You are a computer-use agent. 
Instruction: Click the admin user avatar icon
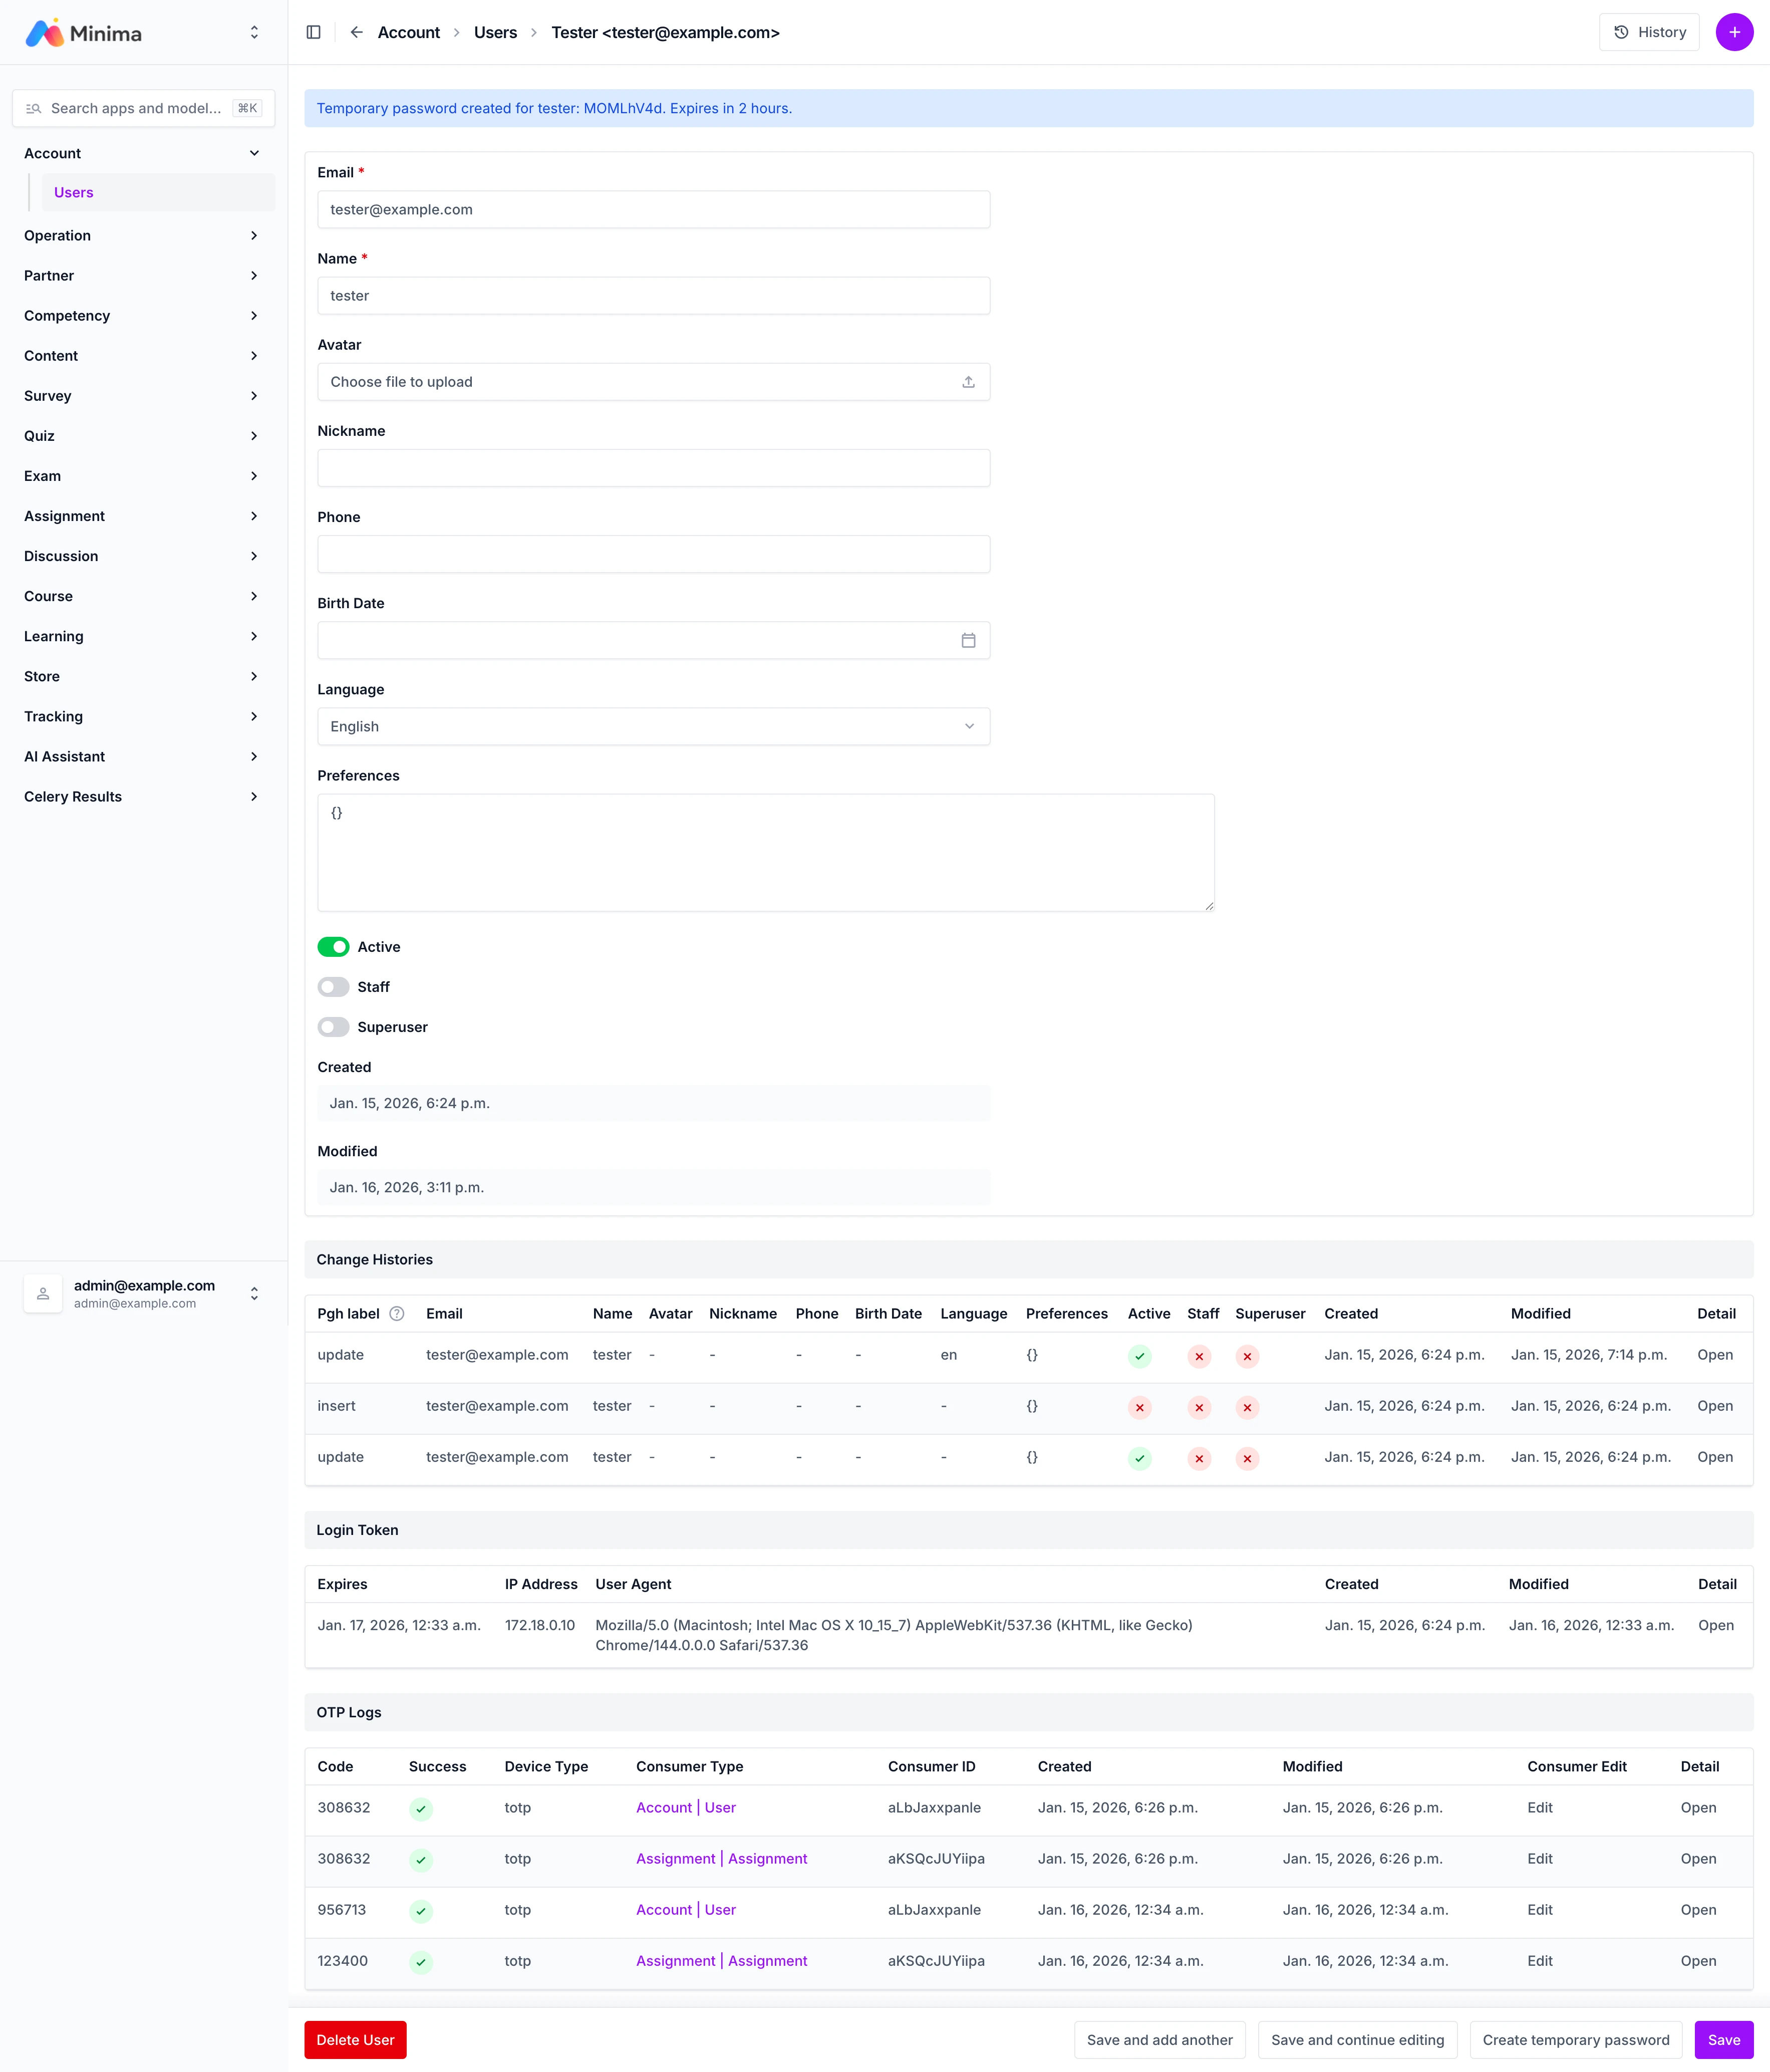[x=43, y=1294]
